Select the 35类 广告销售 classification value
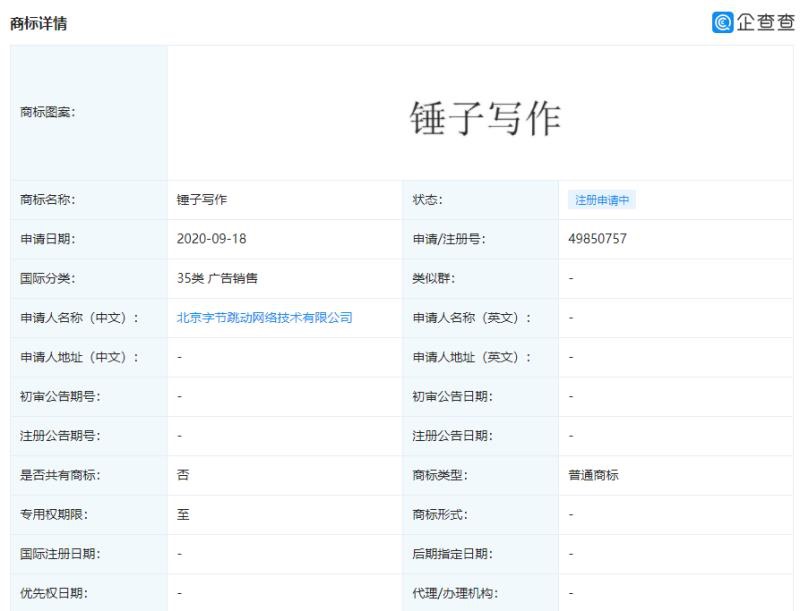Screen dimensions: 800x611 coord(217,279)
